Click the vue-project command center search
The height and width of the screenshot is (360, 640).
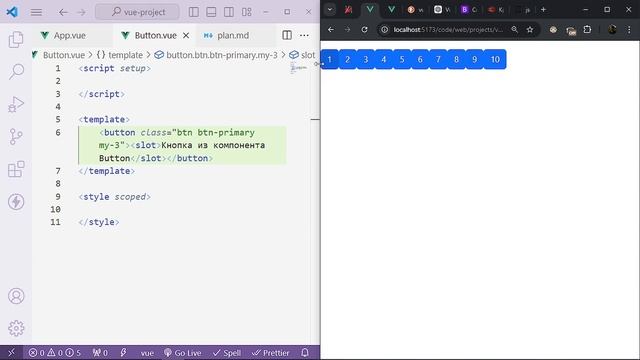(x=137, y=12)
